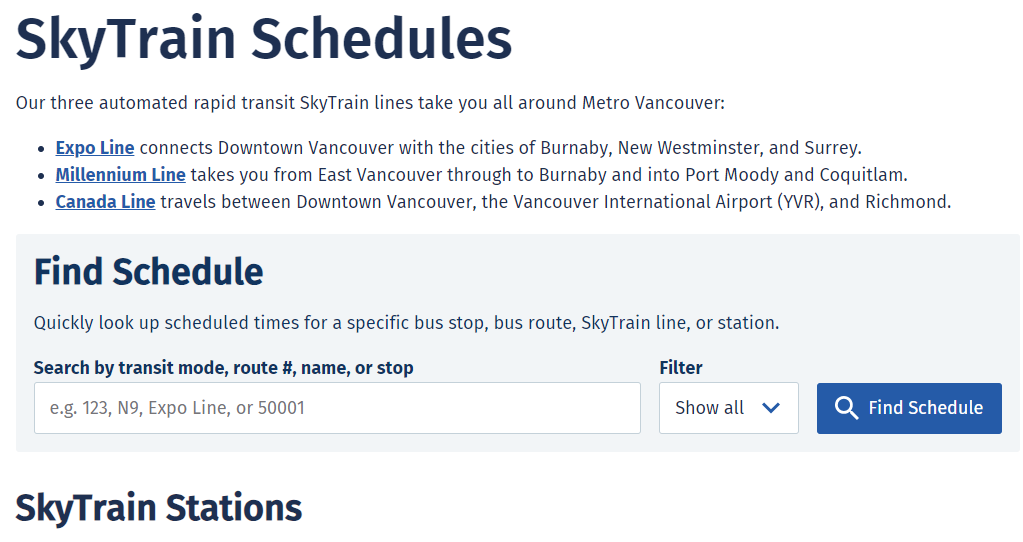Click the magnifying glass search icon
Screen dimensions: 1023x542
[847, 408]
